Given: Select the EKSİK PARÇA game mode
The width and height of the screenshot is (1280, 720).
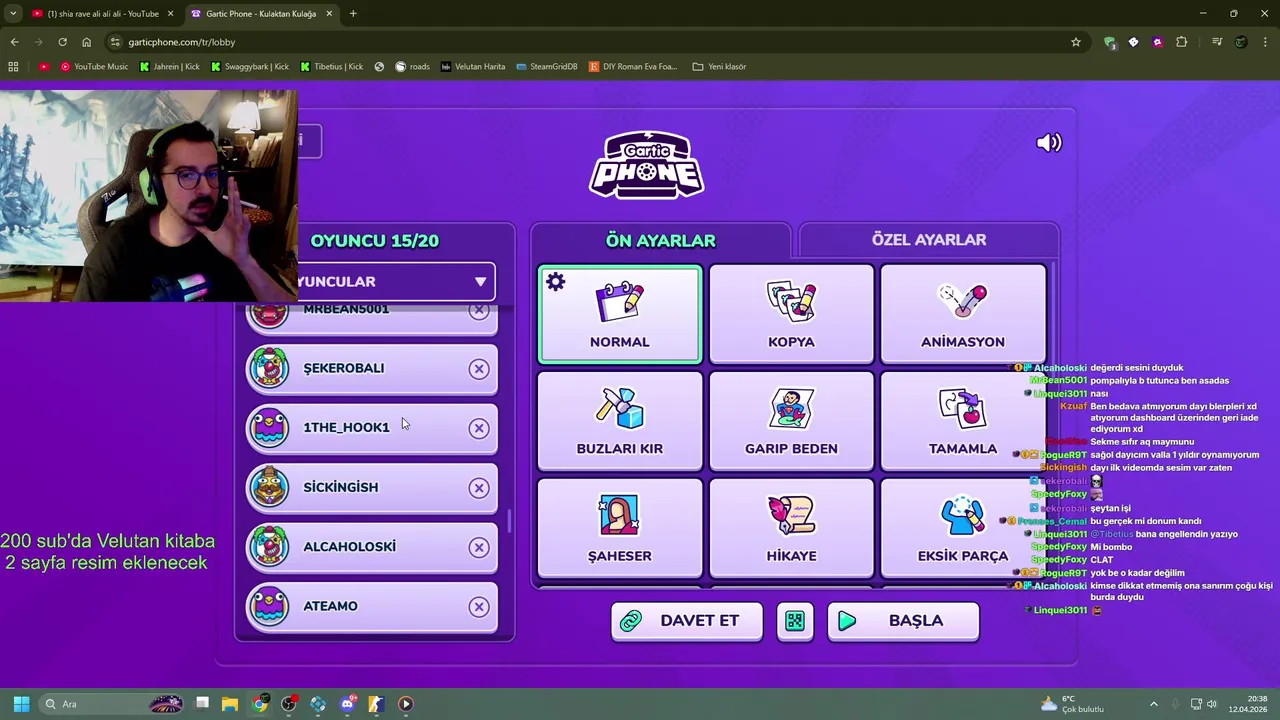Looking at the screenshot, I should (x=962, y=528).
